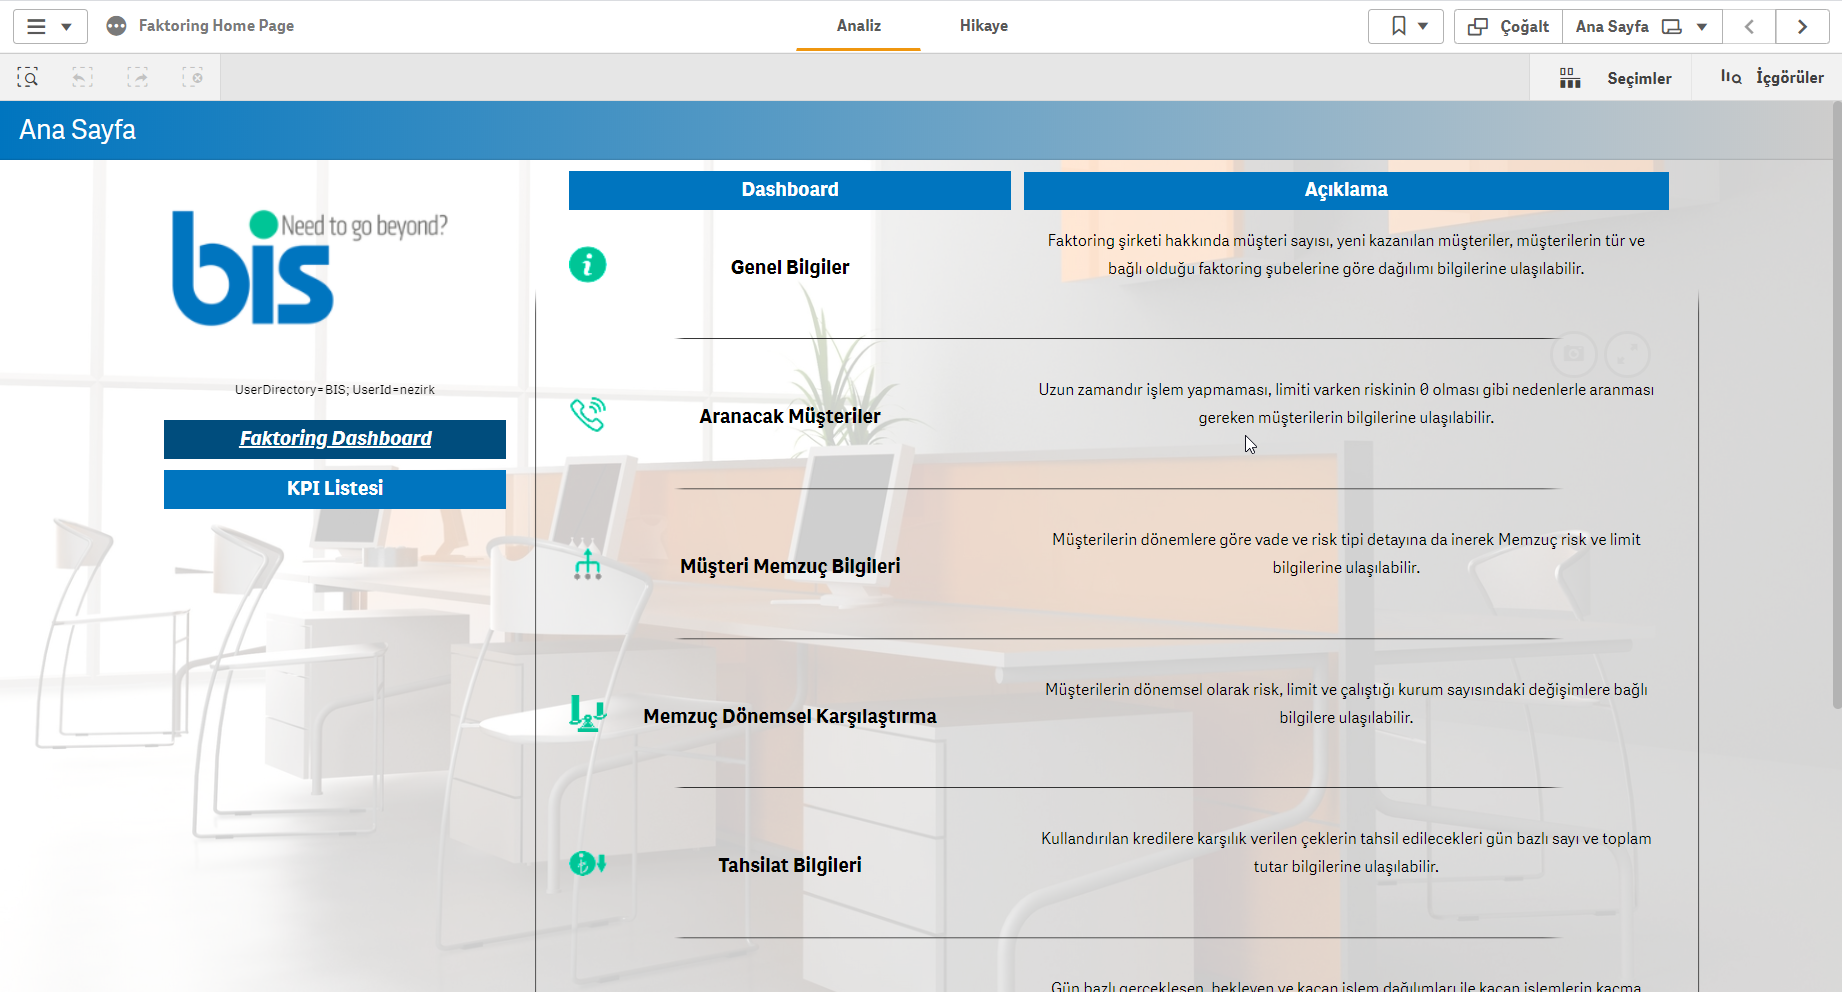Open the KPI Listesi button
This screenshot has height=992, width=1842.
335,489
